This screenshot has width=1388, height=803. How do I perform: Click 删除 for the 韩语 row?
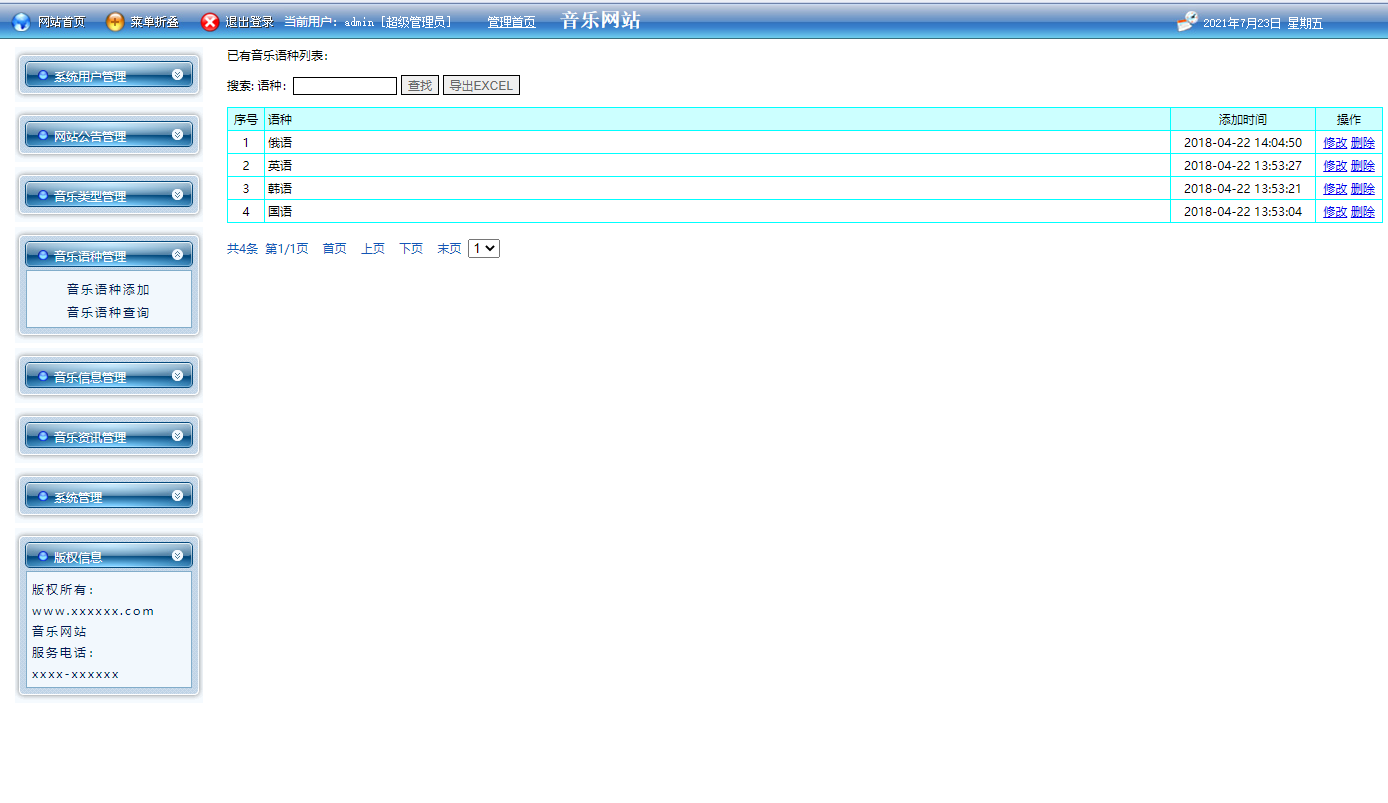pyautogui.click(x=1363, y=188)
